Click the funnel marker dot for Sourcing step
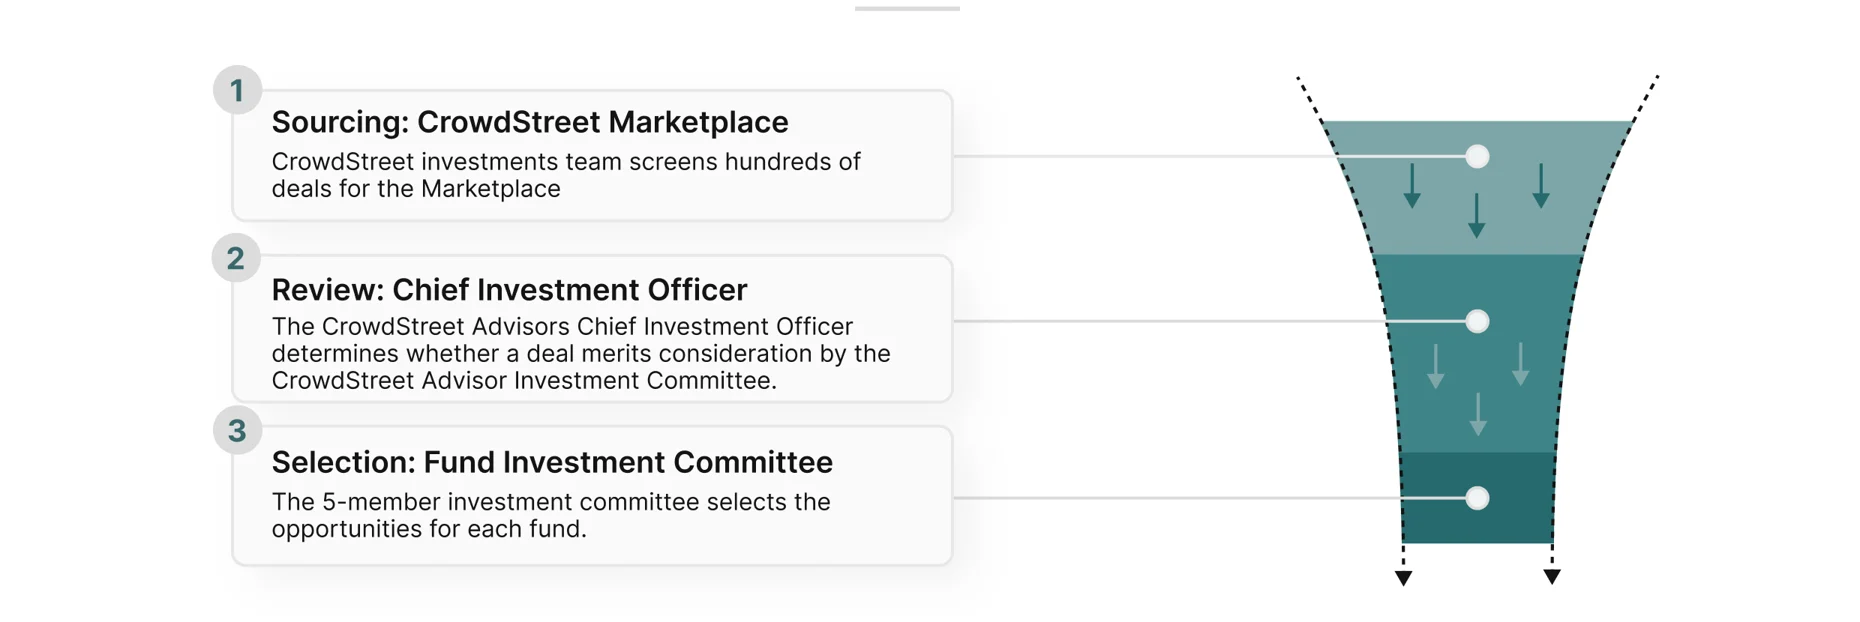 (x=1477, y=157)
